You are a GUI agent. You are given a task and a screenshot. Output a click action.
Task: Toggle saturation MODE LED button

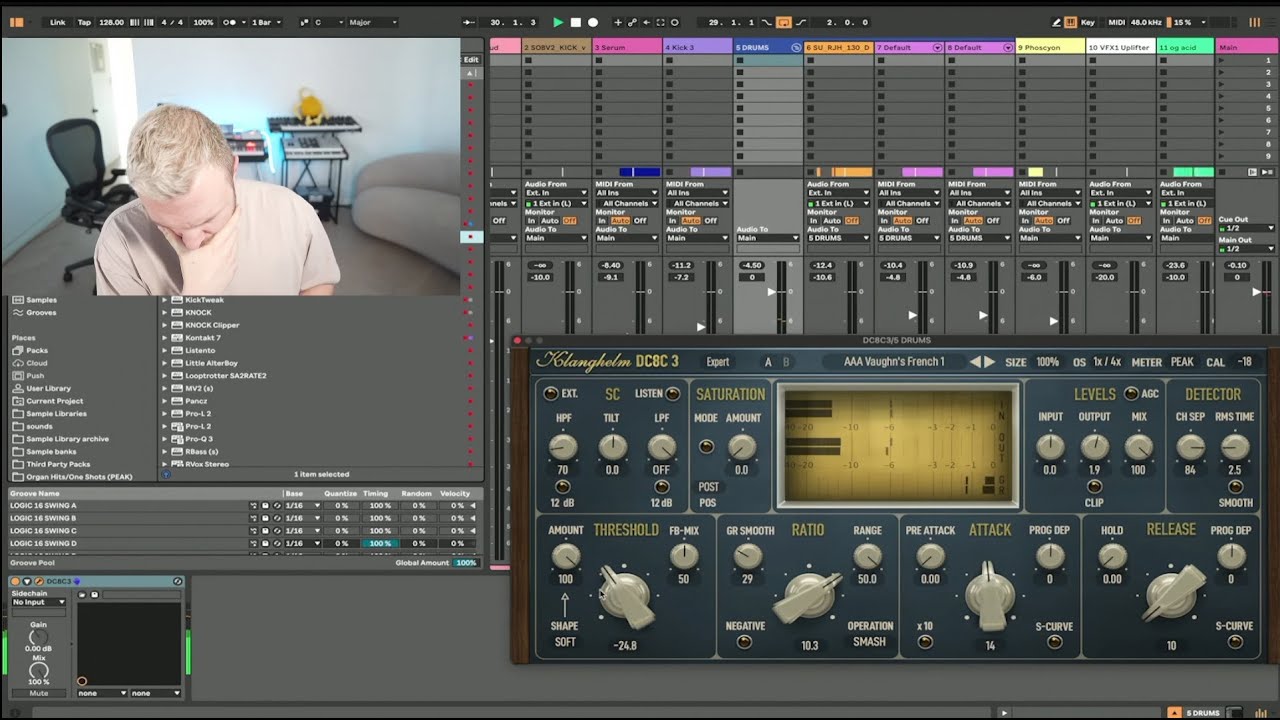tap(707, 447)
